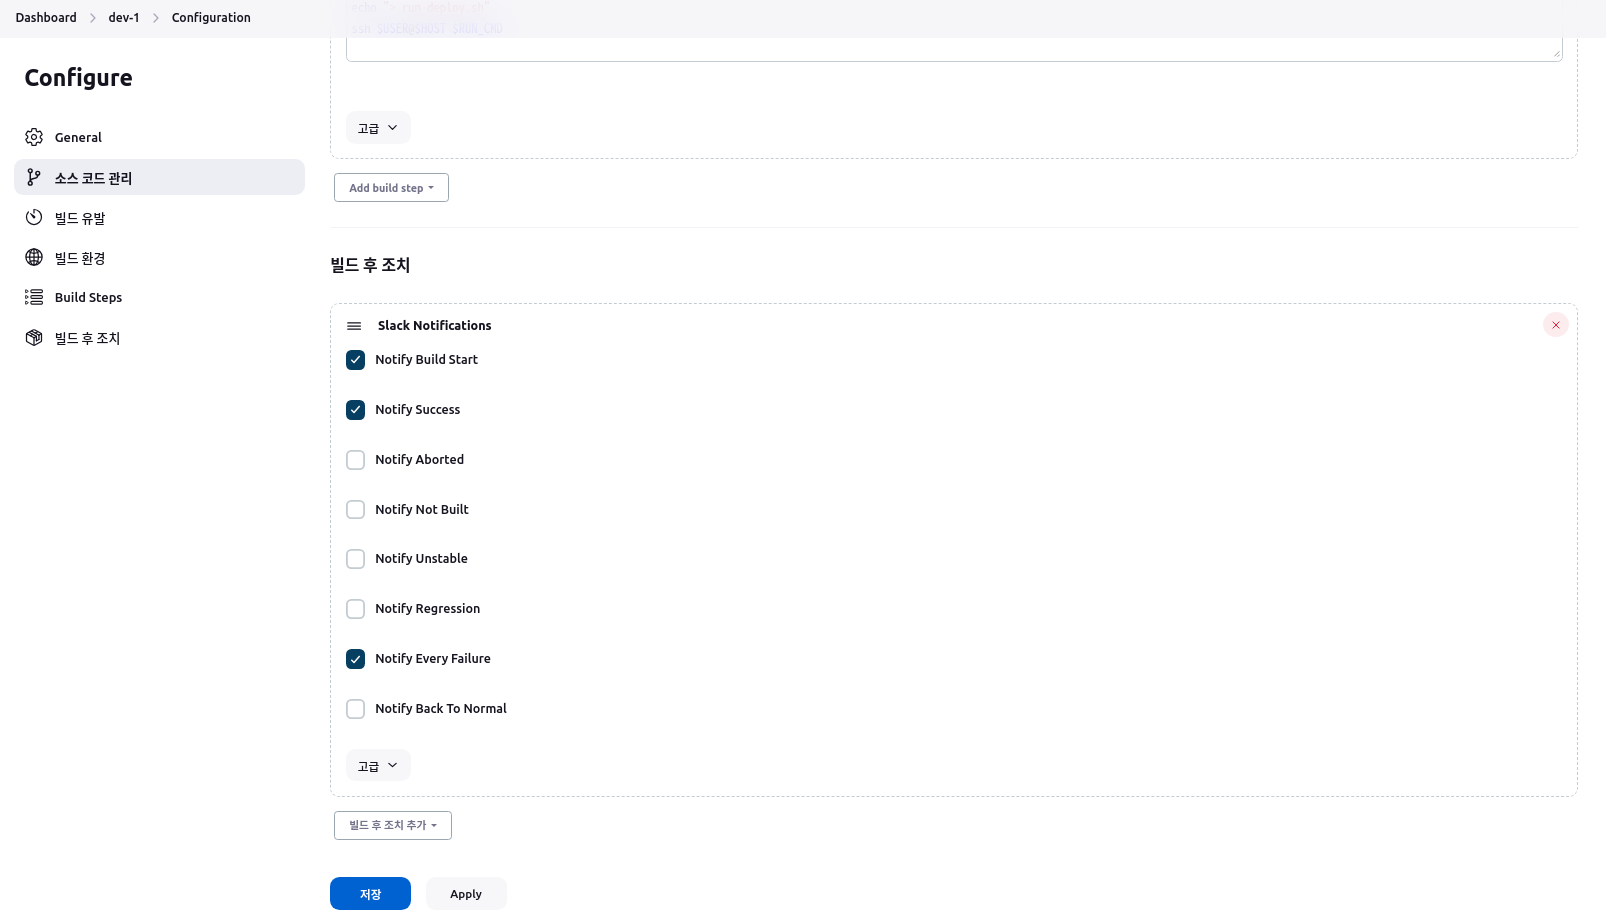Open General section in sidebar
The width and height of the screenshot is (1606, 915).
(159, 137)
